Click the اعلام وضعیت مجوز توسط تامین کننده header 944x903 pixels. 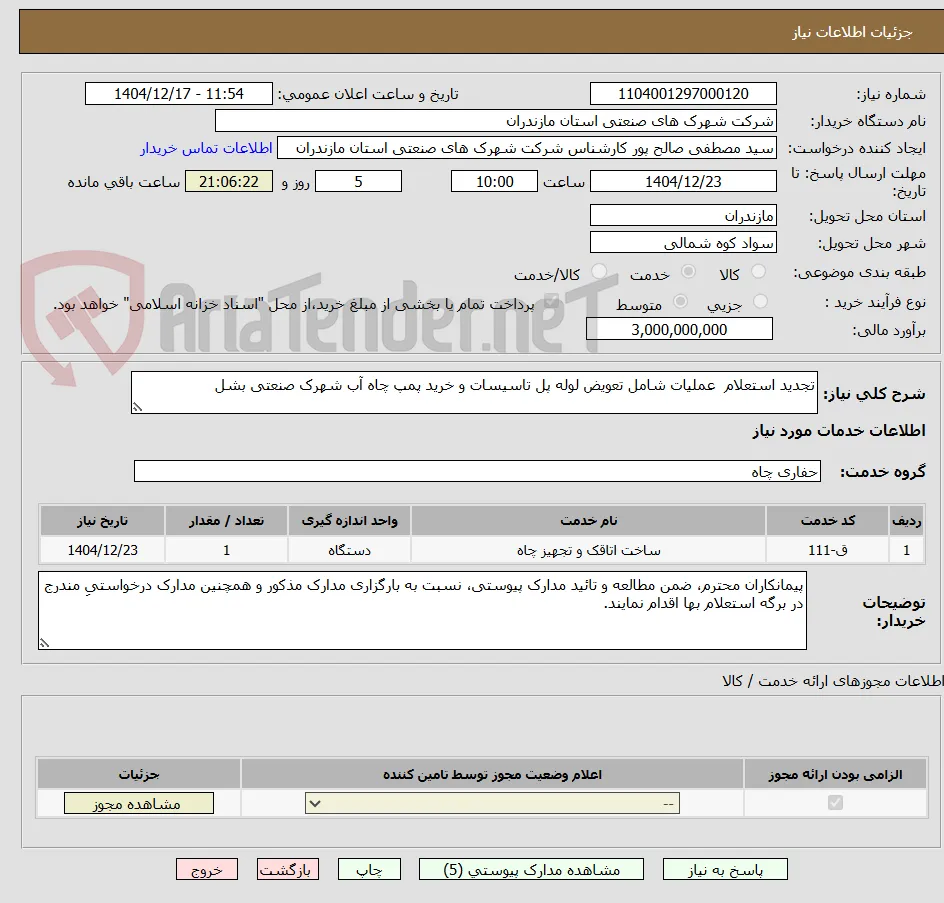(x=492, y=774)
